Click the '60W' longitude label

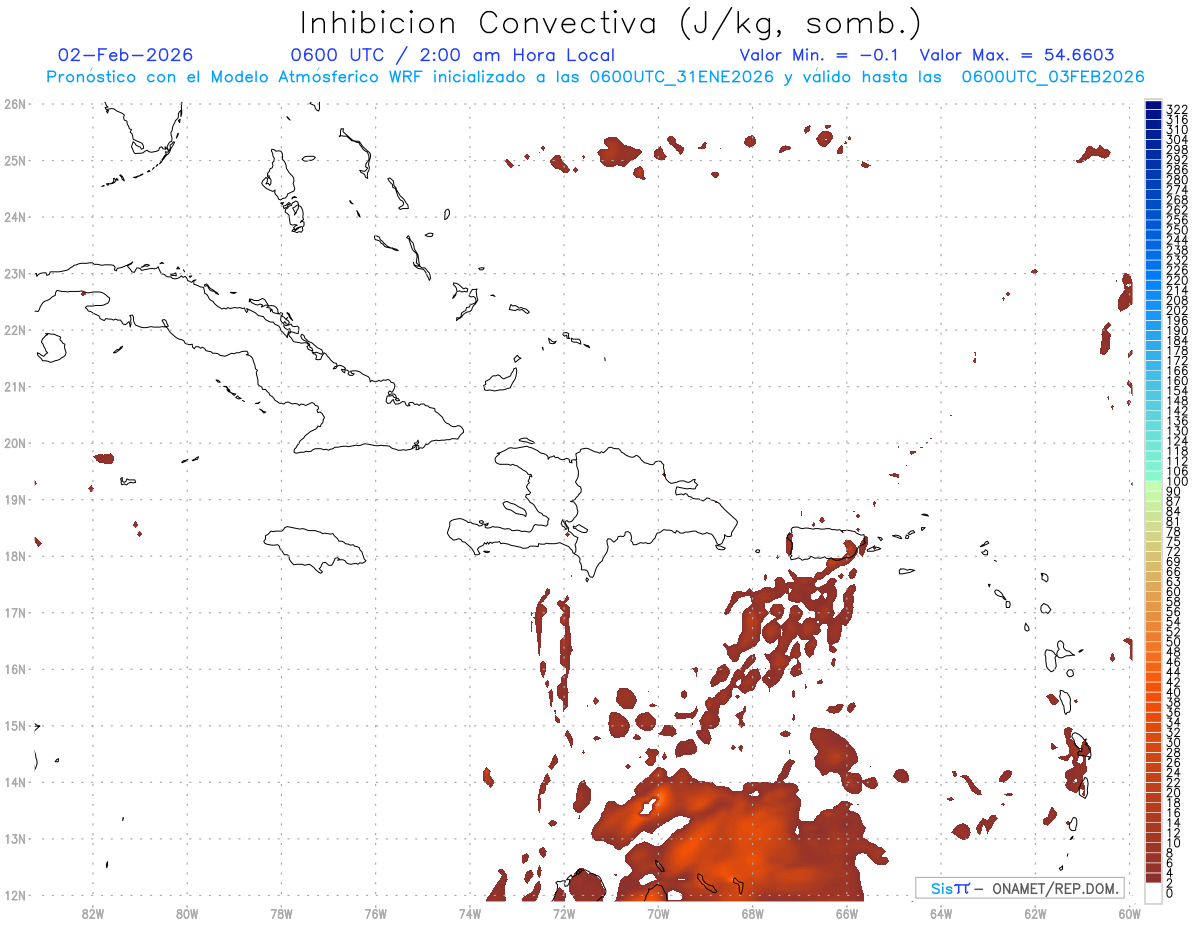pyautogui.click(x=1129, y=913)
